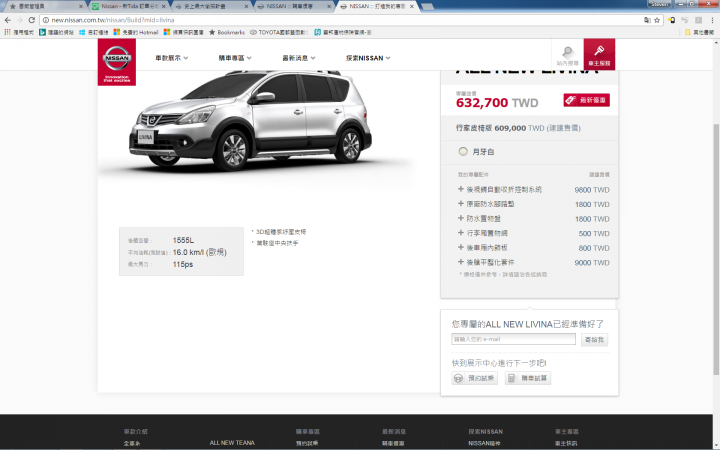Click the 632,700 TWD price
The height and width of the screenshot is (450, 720).
(497, 102)
